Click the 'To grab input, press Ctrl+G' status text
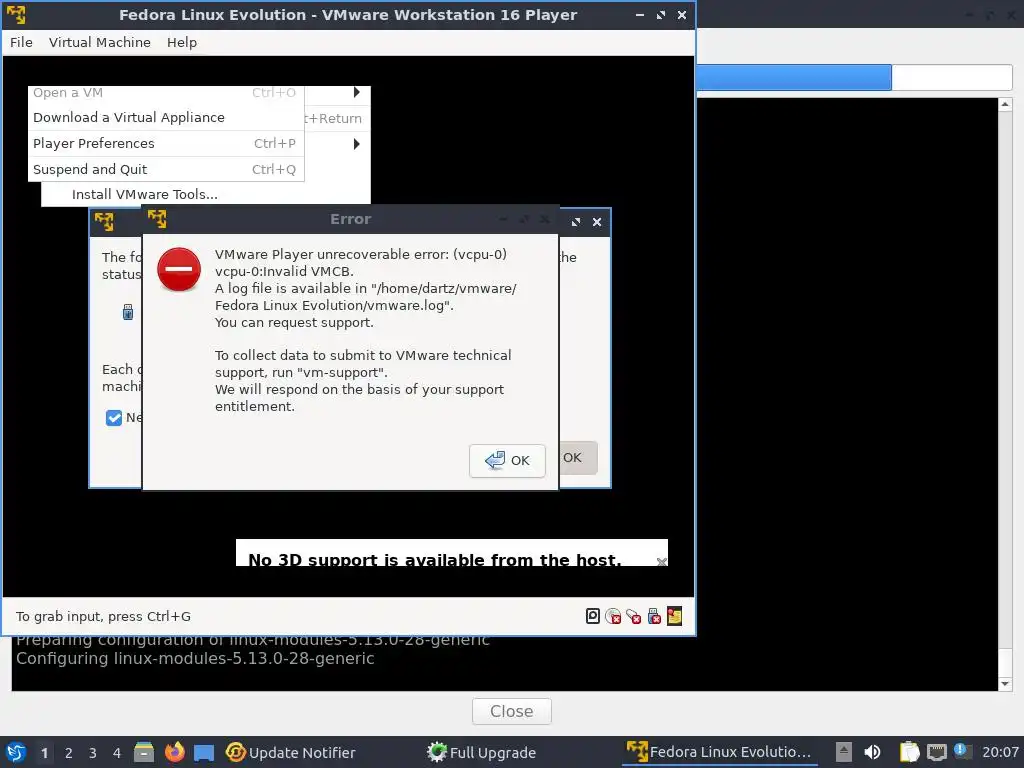This screenshot has width=1024, height=768. pyautogui.click(x=103, y=616)
